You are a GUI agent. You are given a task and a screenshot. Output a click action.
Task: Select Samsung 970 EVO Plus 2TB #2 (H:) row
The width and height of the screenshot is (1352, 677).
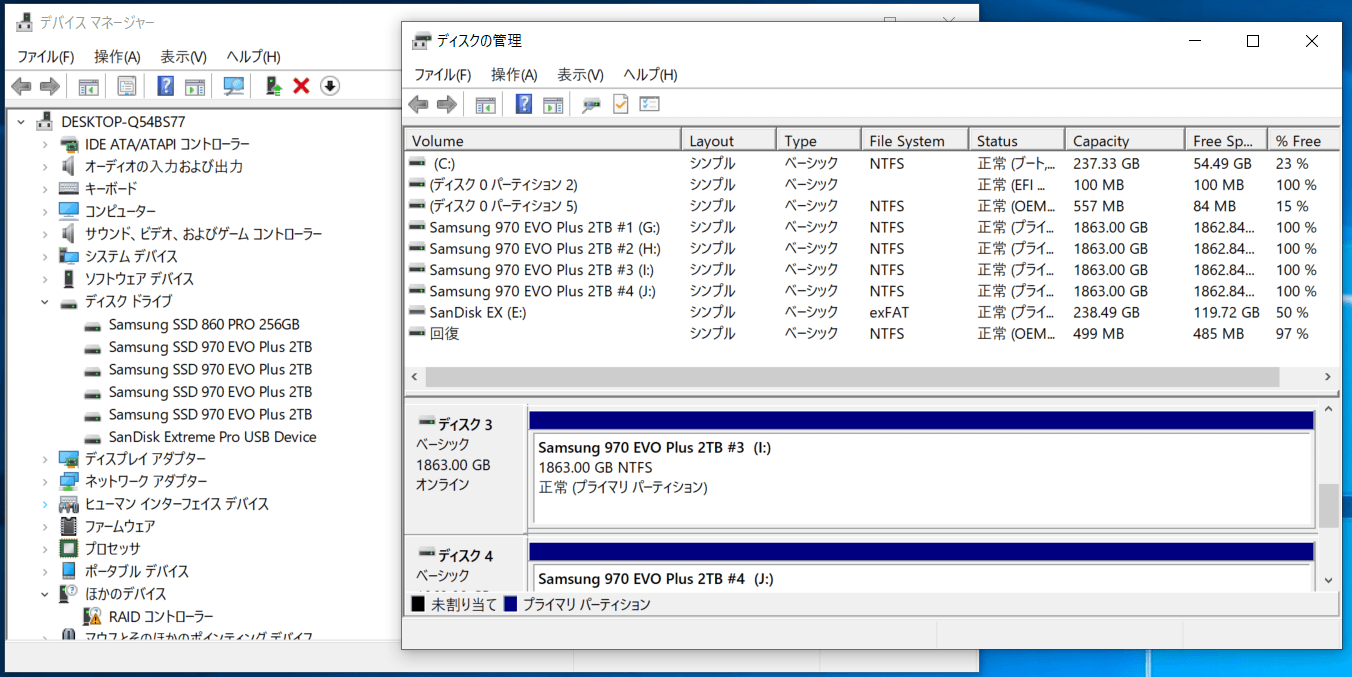872,248
